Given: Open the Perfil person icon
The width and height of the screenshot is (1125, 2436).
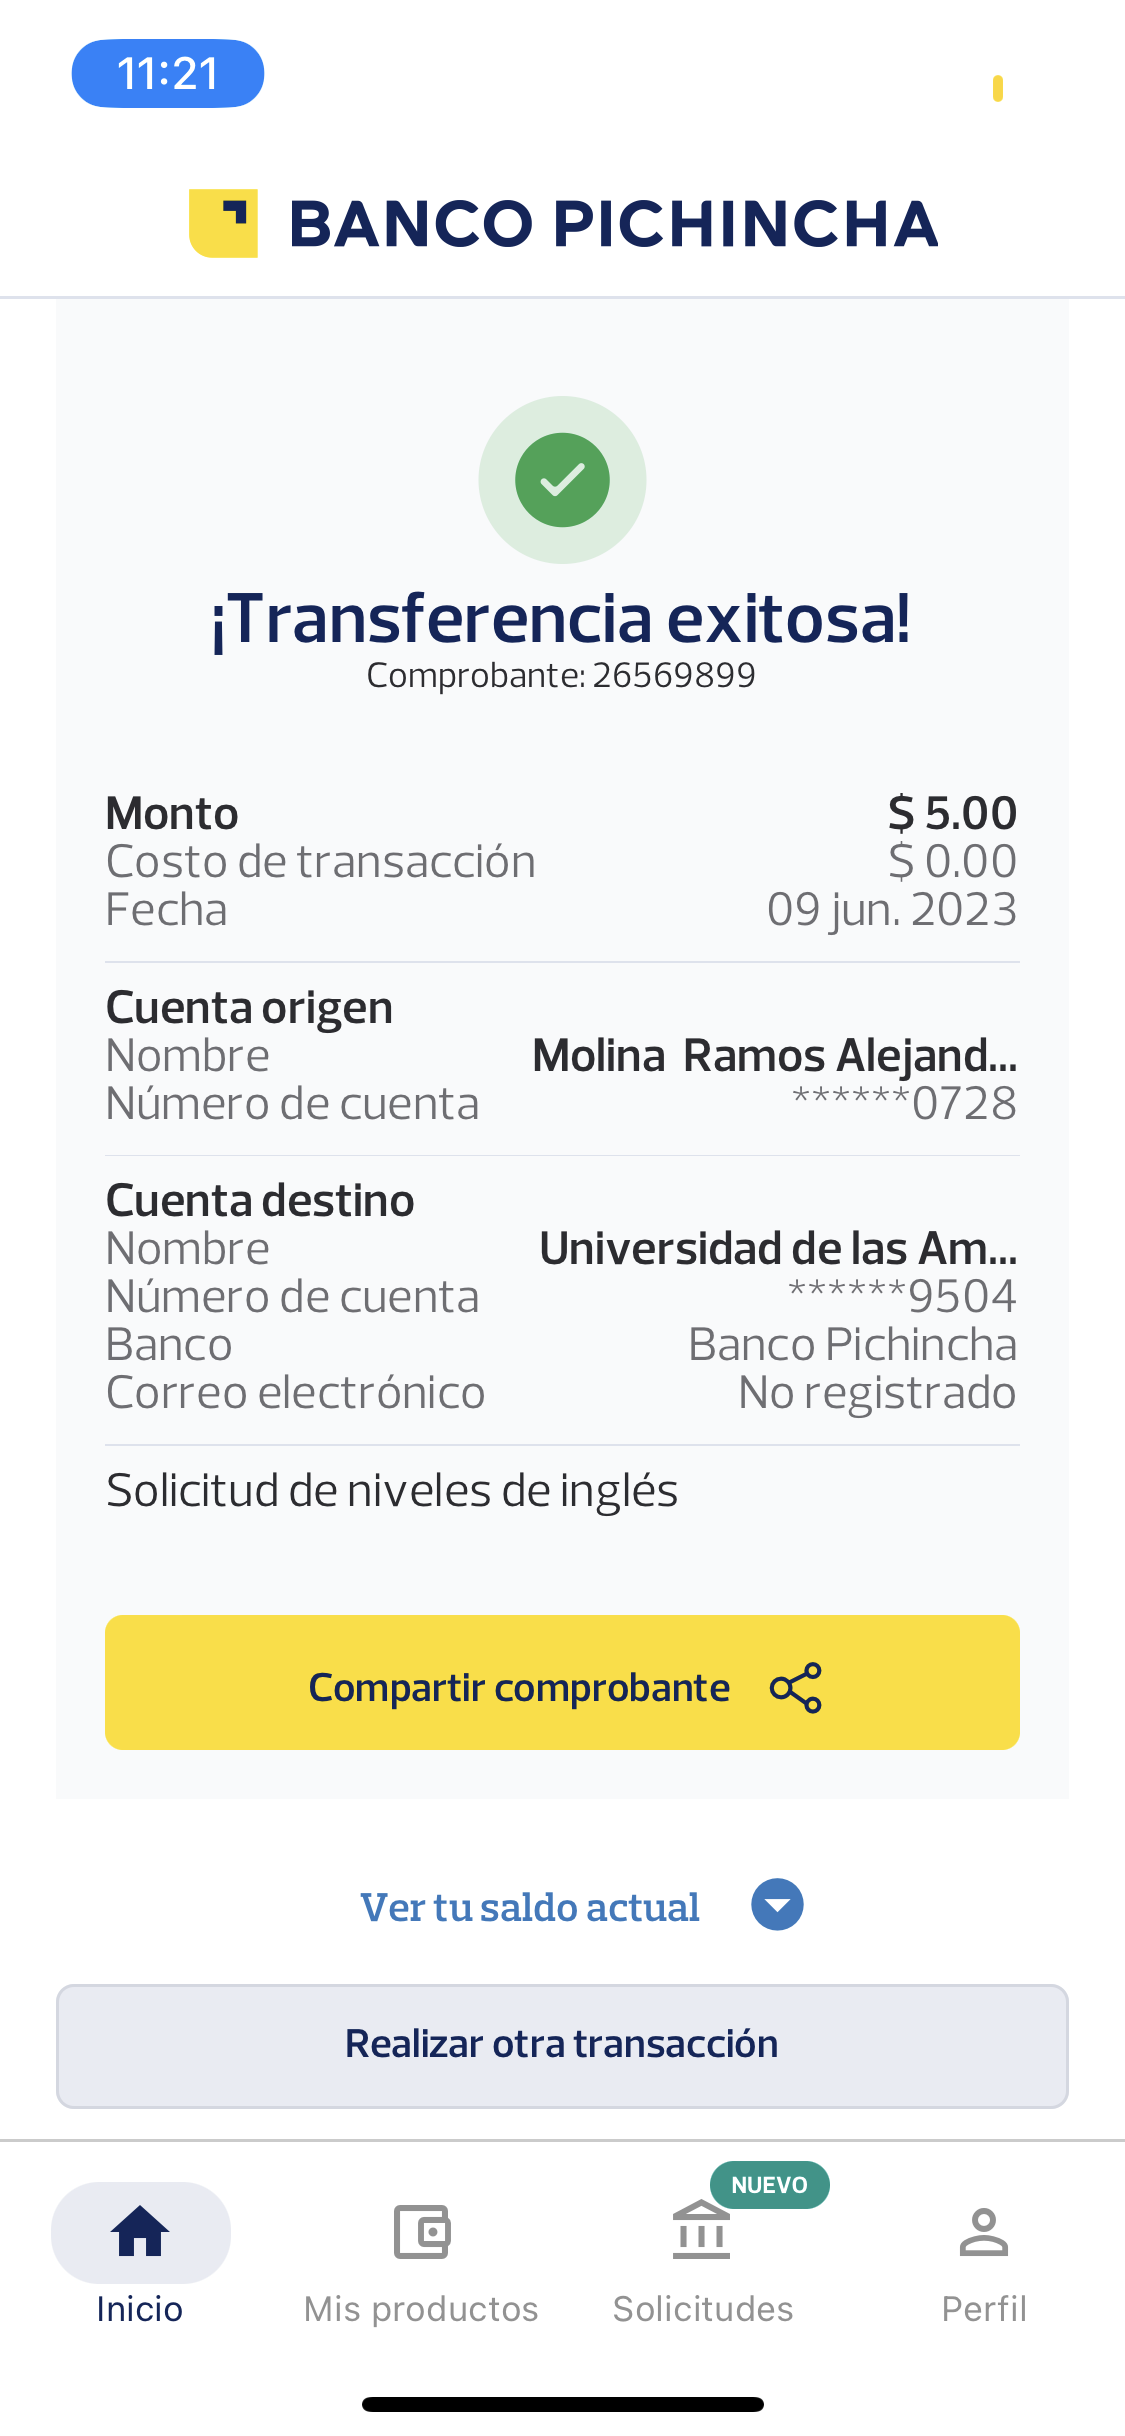Looking at the screenshot, I should [x=984, y=2231].
